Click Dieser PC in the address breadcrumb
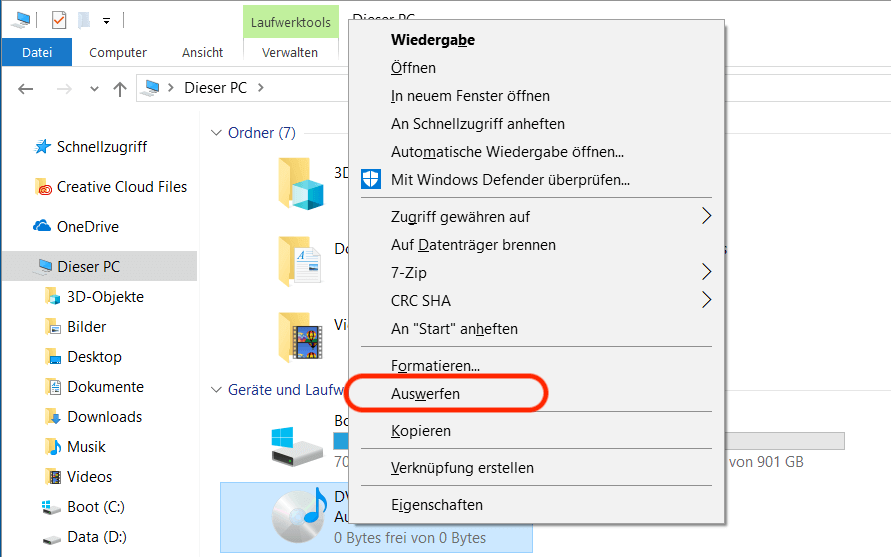This screenshot has width=891, height=557. pyautogui.click(x=215, y=88)
